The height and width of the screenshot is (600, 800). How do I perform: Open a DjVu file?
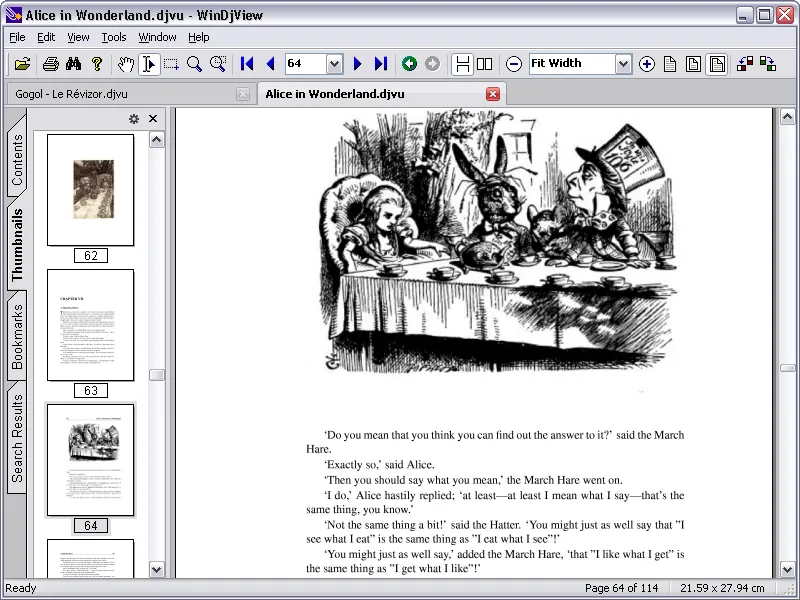[23, 64]
